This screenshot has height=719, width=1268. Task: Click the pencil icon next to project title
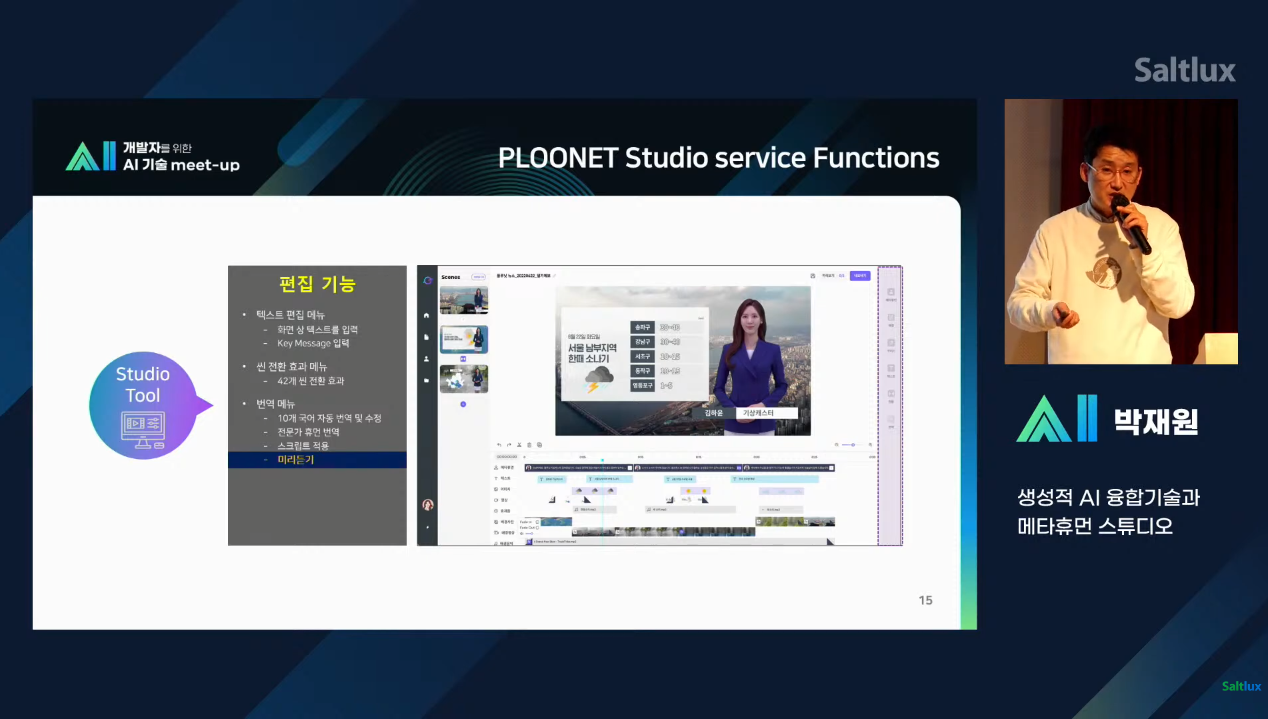(x=554, y=276)
